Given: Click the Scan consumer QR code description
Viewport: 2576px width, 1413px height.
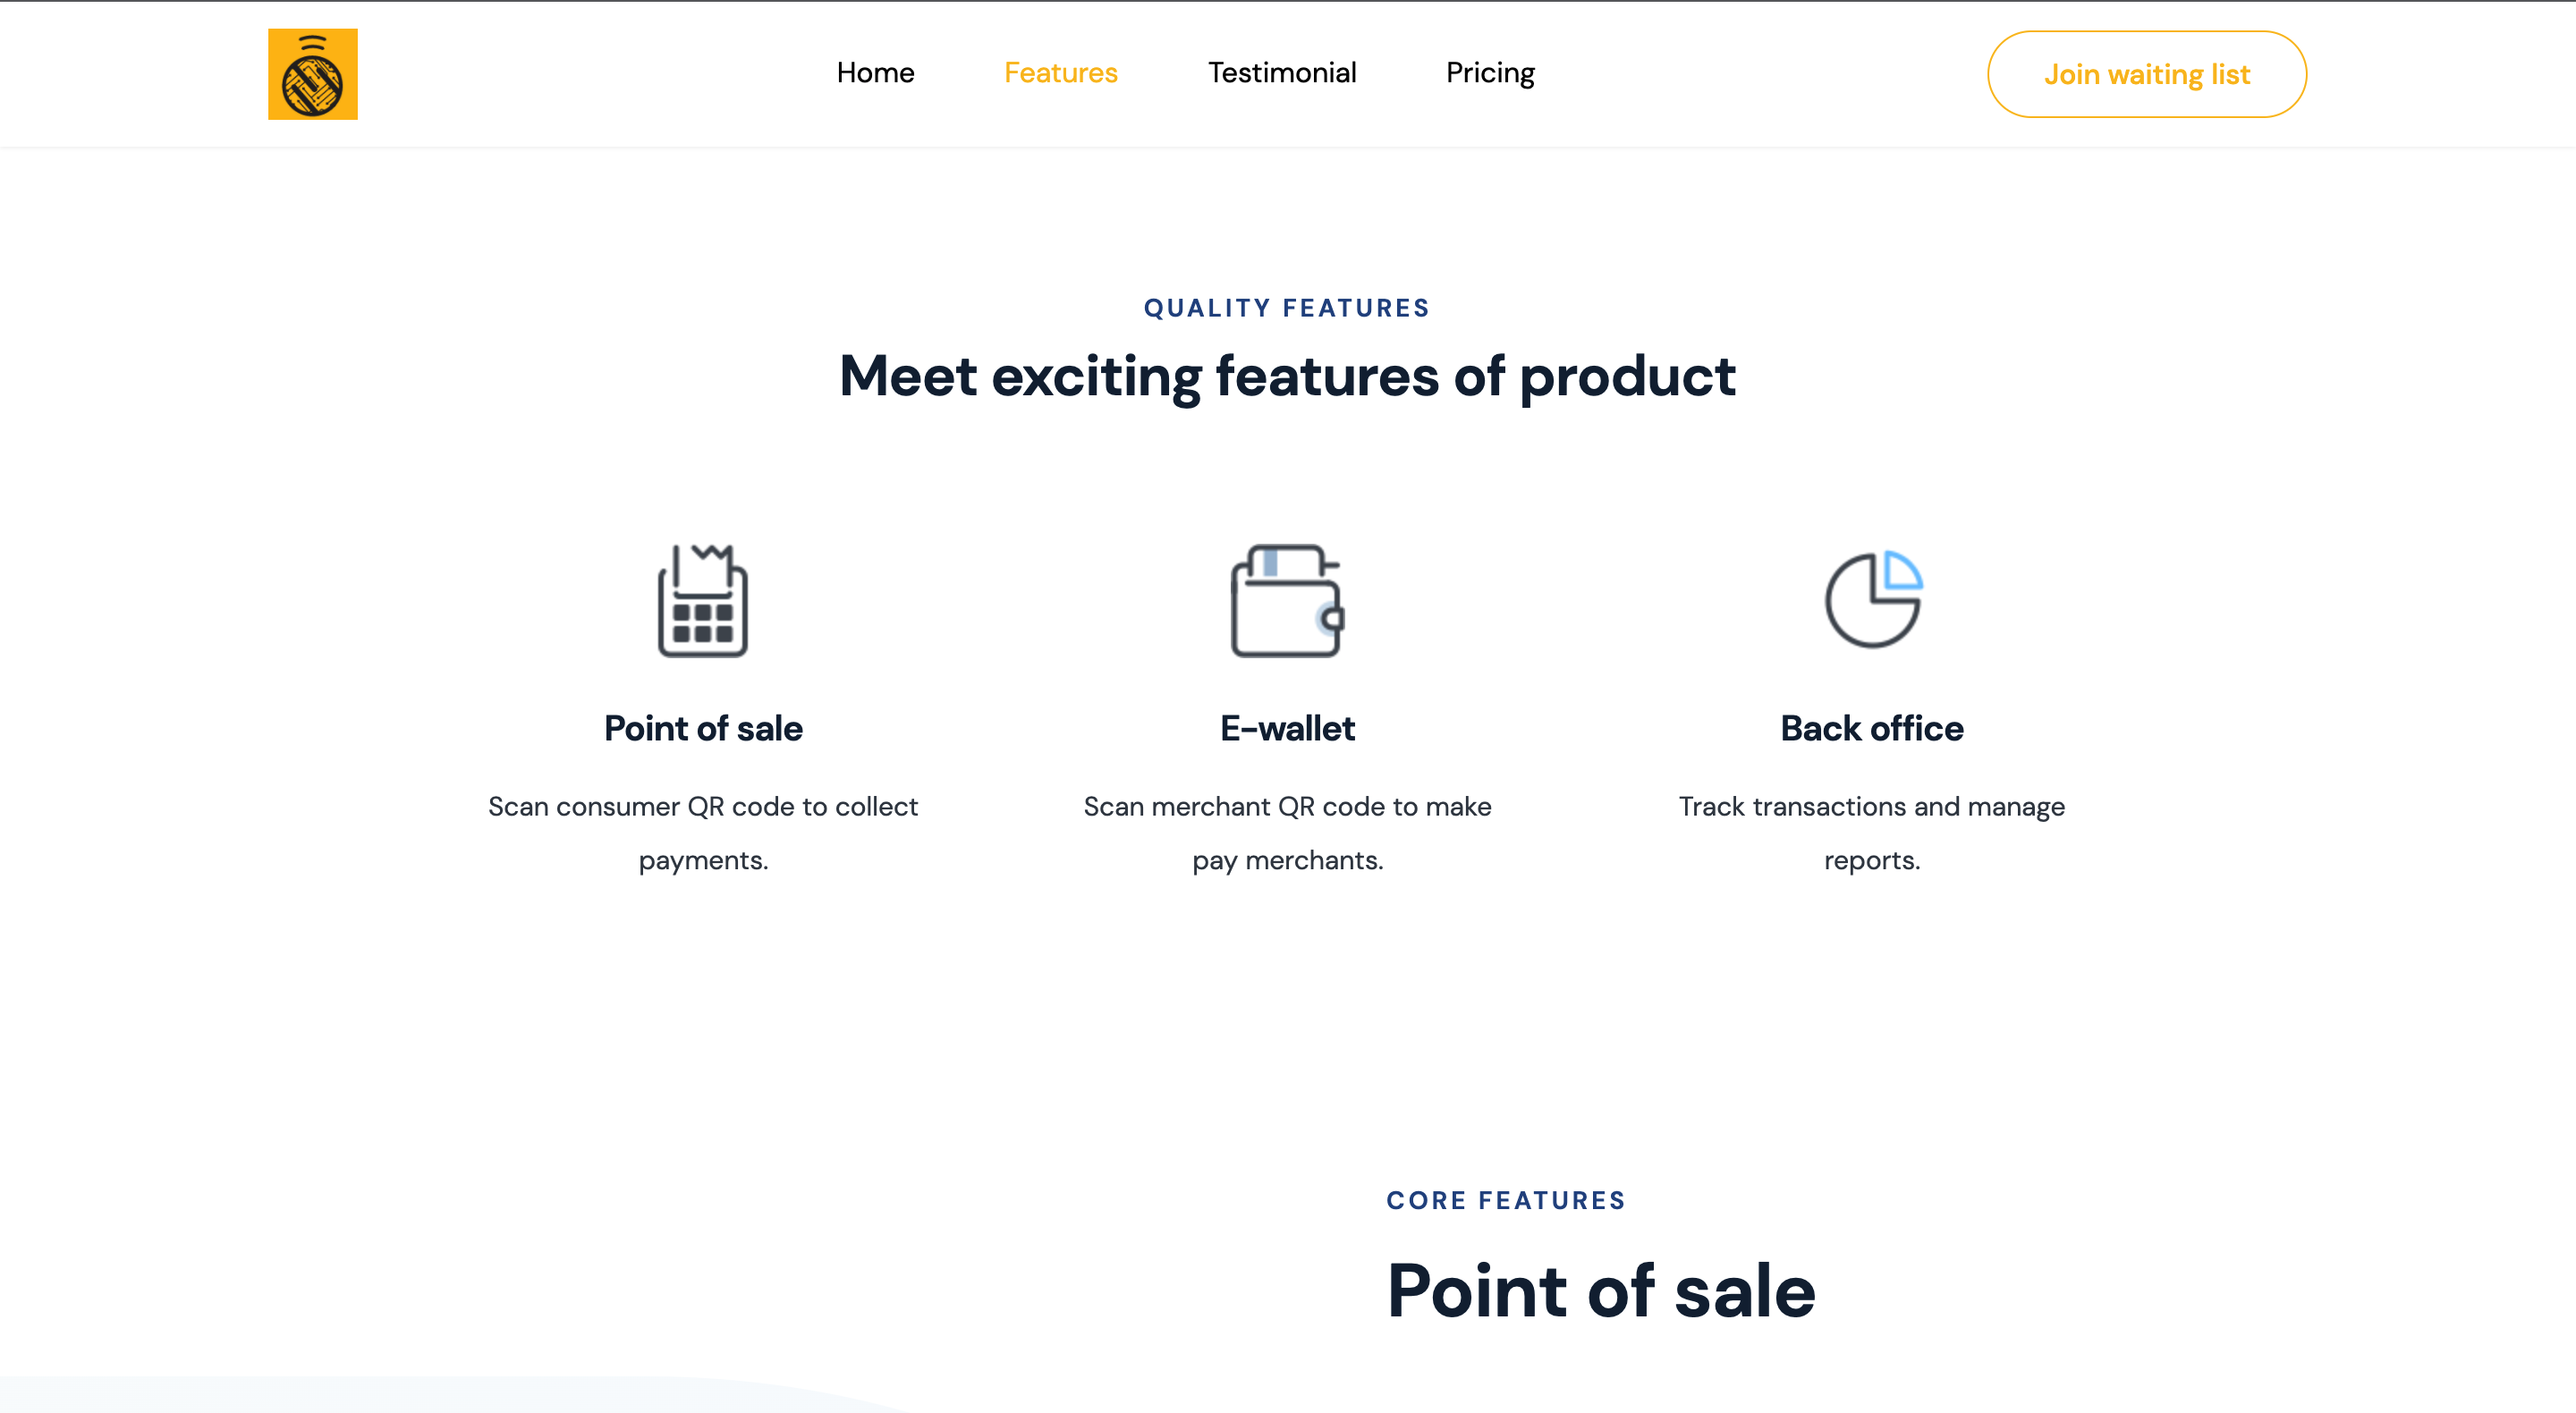Looking at the screenshot, I should click(x=703, y=833).
